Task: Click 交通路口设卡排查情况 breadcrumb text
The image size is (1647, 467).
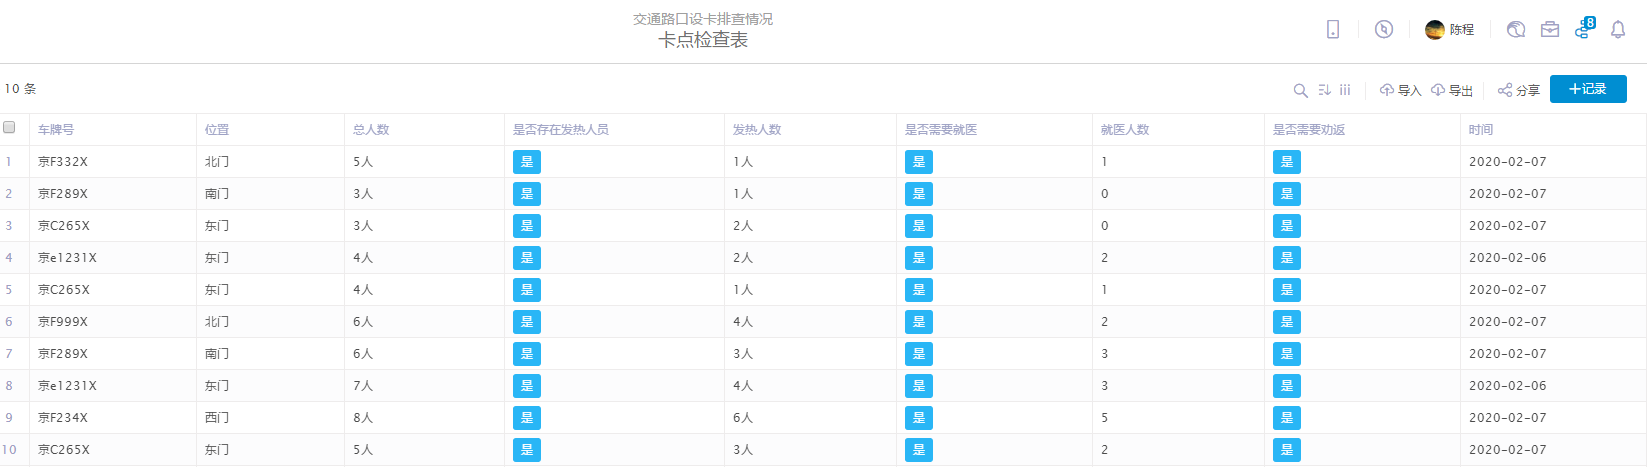Action: [703, 19]
